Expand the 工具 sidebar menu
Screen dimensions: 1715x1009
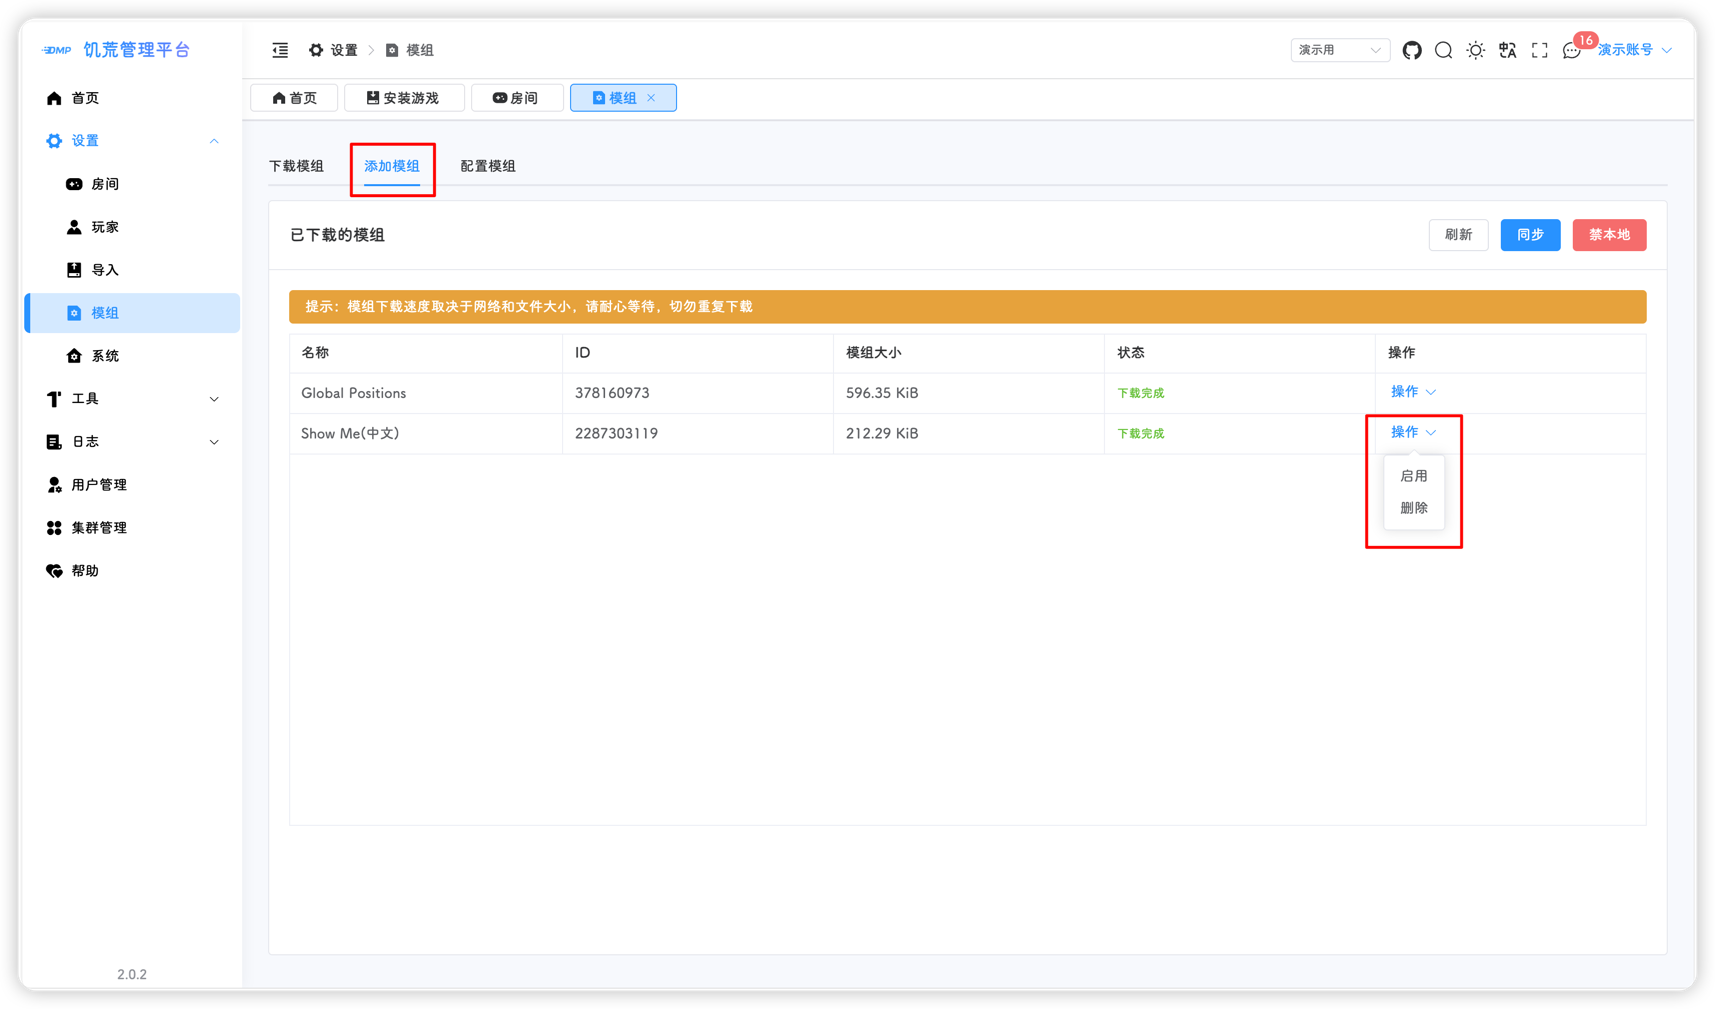132,399
